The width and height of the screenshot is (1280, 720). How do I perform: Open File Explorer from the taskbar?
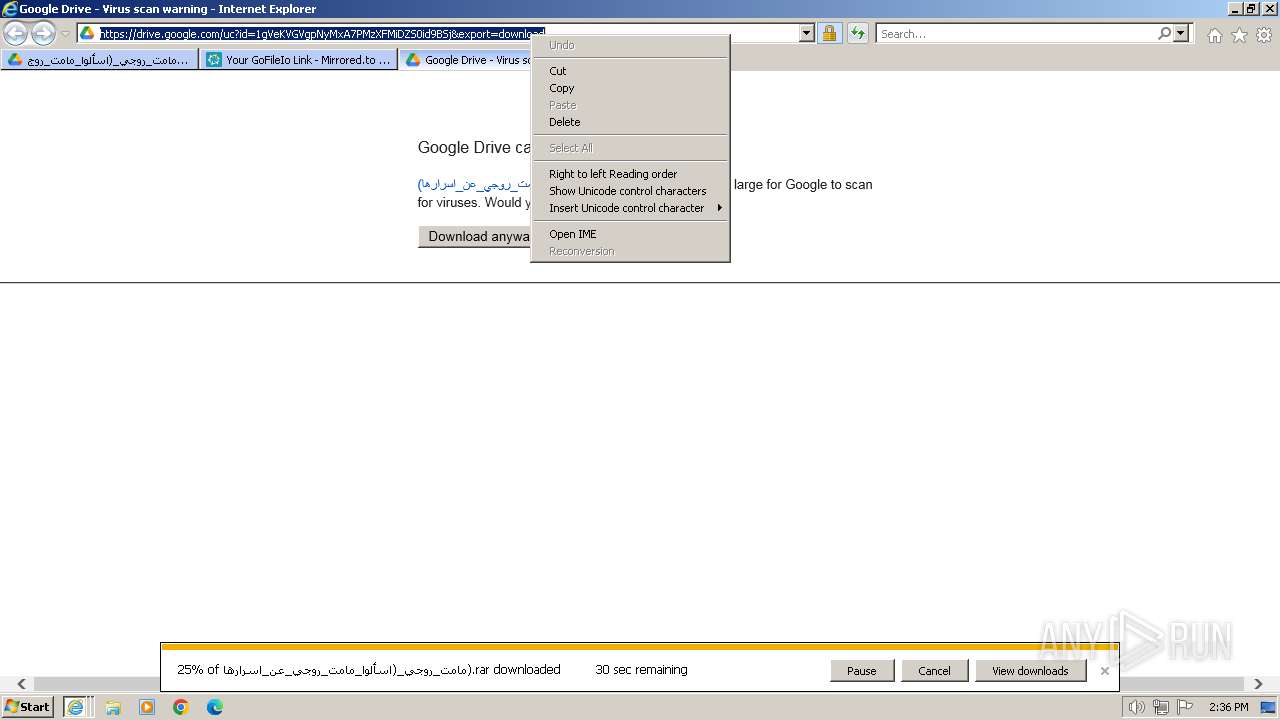click(x=113, y=707)
